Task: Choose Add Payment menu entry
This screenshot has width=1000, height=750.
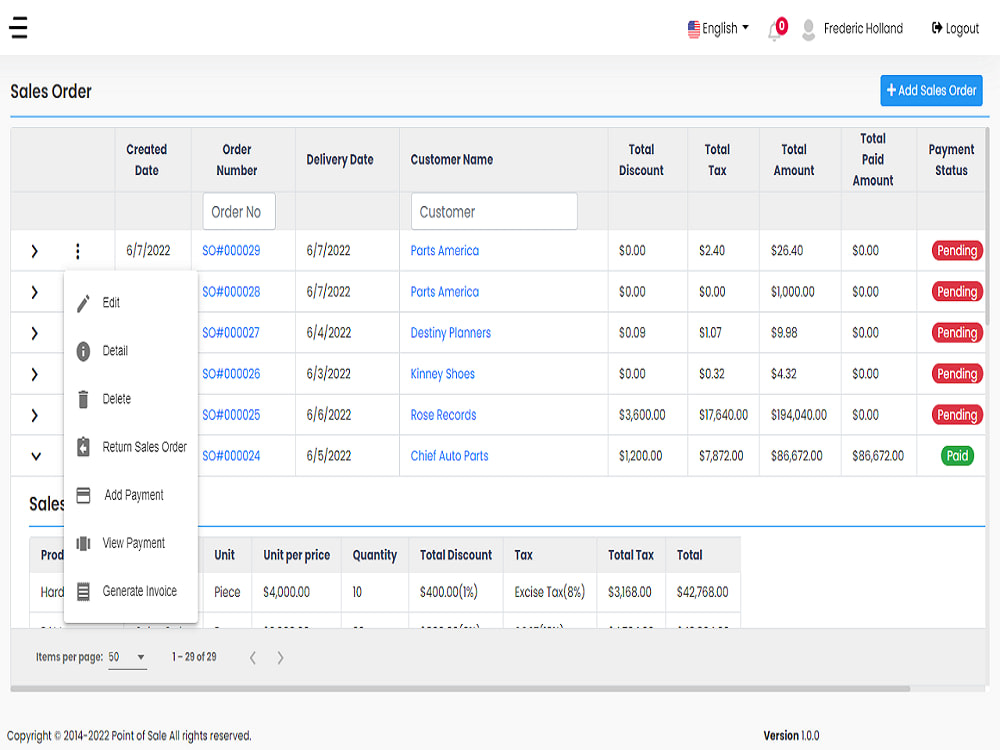Action: coord(131,495)
